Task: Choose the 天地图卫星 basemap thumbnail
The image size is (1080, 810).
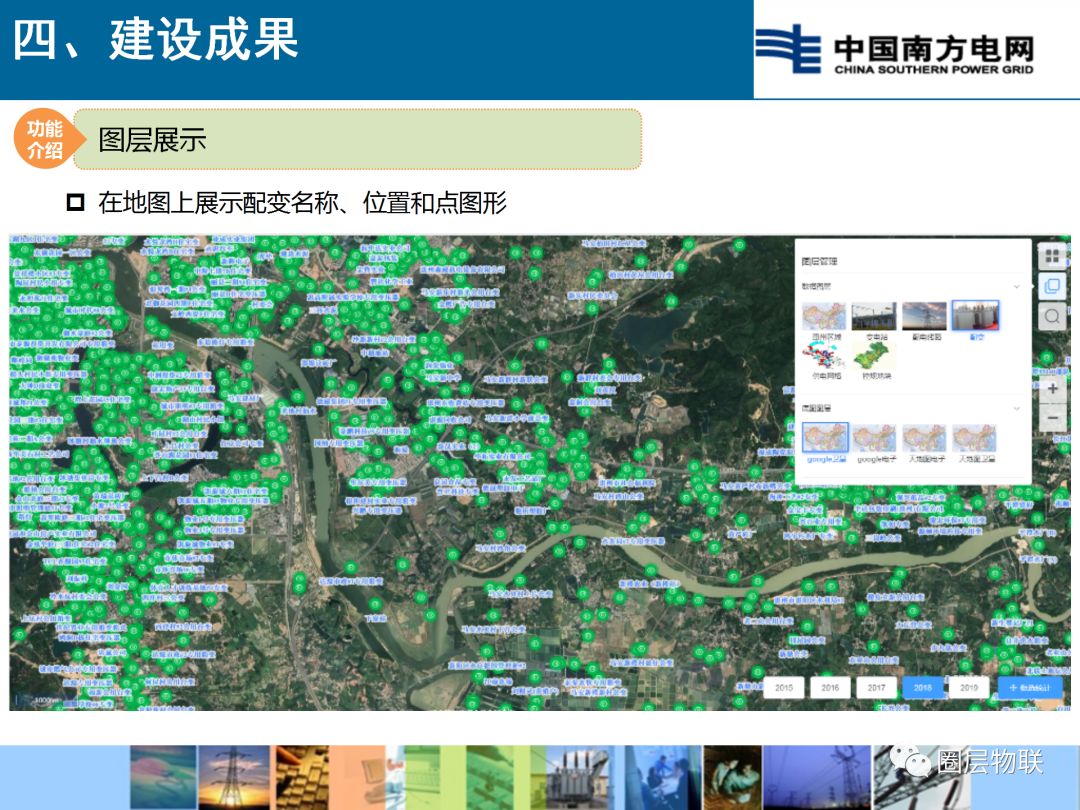Action: 975,438
